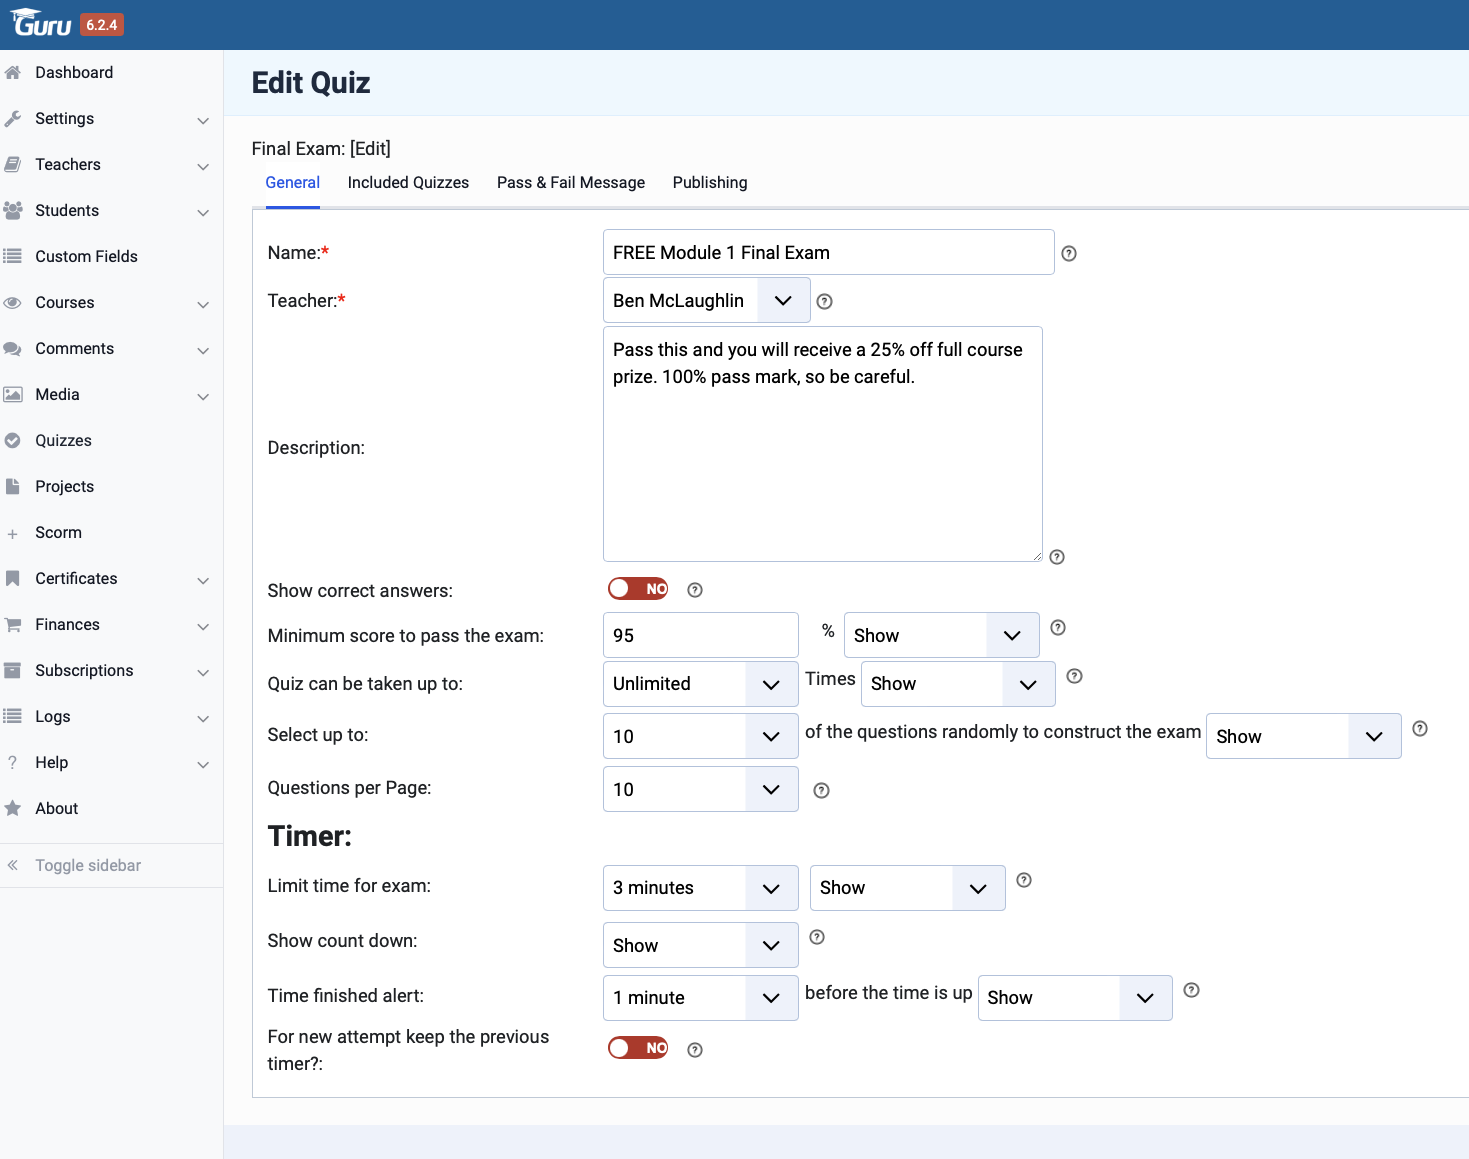This screenshot has width=1469, height=1159.
Task: Open the Pass & Fail Message tab
Action: [570, 183]
